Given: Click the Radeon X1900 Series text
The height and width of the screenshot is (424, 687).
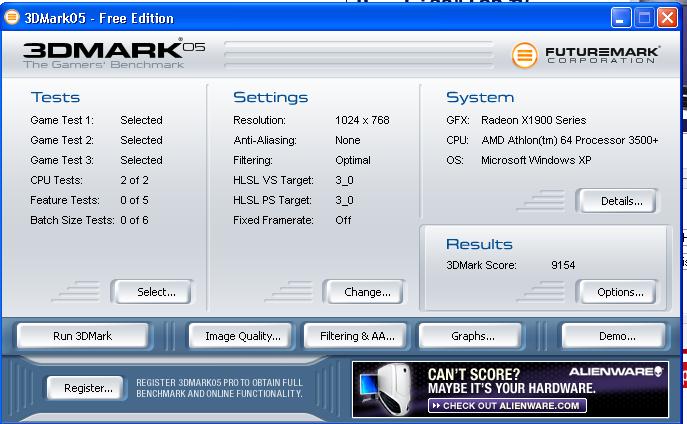Looking at the screenshot, I should coord(534,120).
